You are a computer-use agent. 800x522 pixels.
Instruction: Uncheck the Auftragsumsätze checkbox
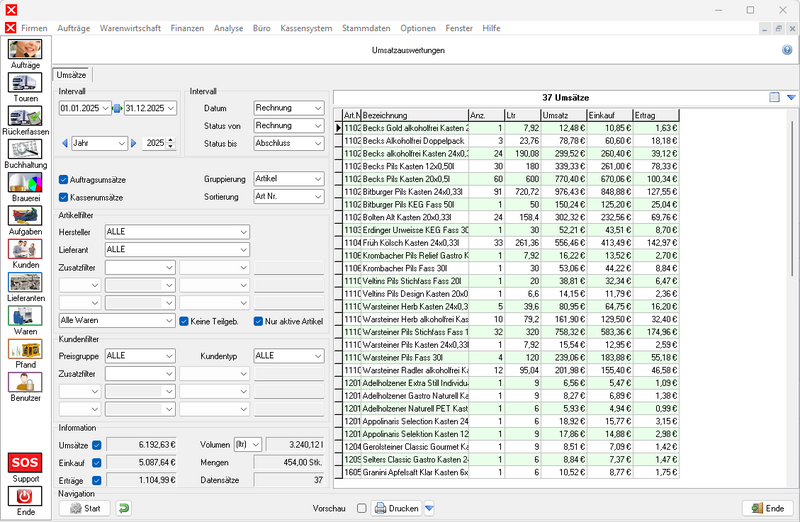pos(64,180)
